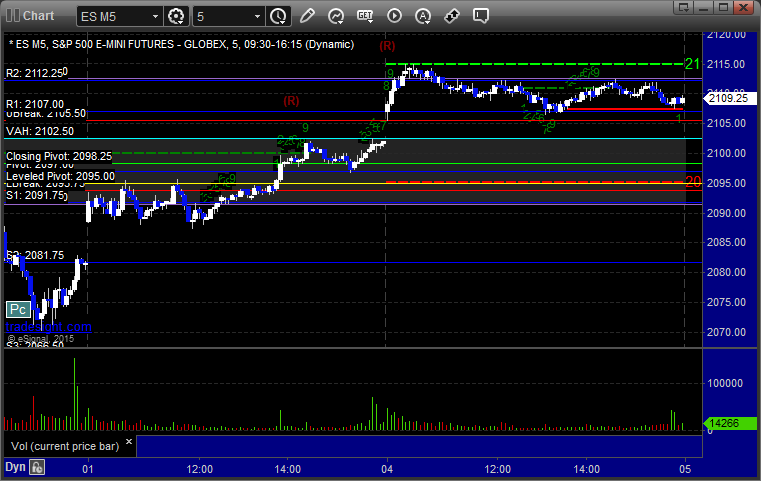
Task: Click green 21 level number
Action: 693,64
